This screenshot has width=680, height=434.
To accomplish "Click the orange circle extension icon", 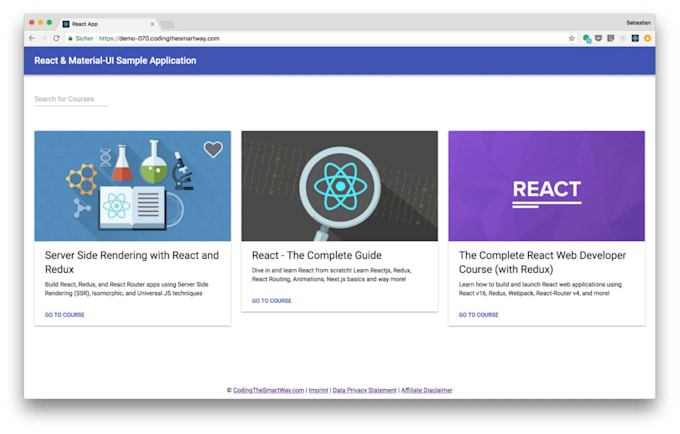I will point(647,38).
